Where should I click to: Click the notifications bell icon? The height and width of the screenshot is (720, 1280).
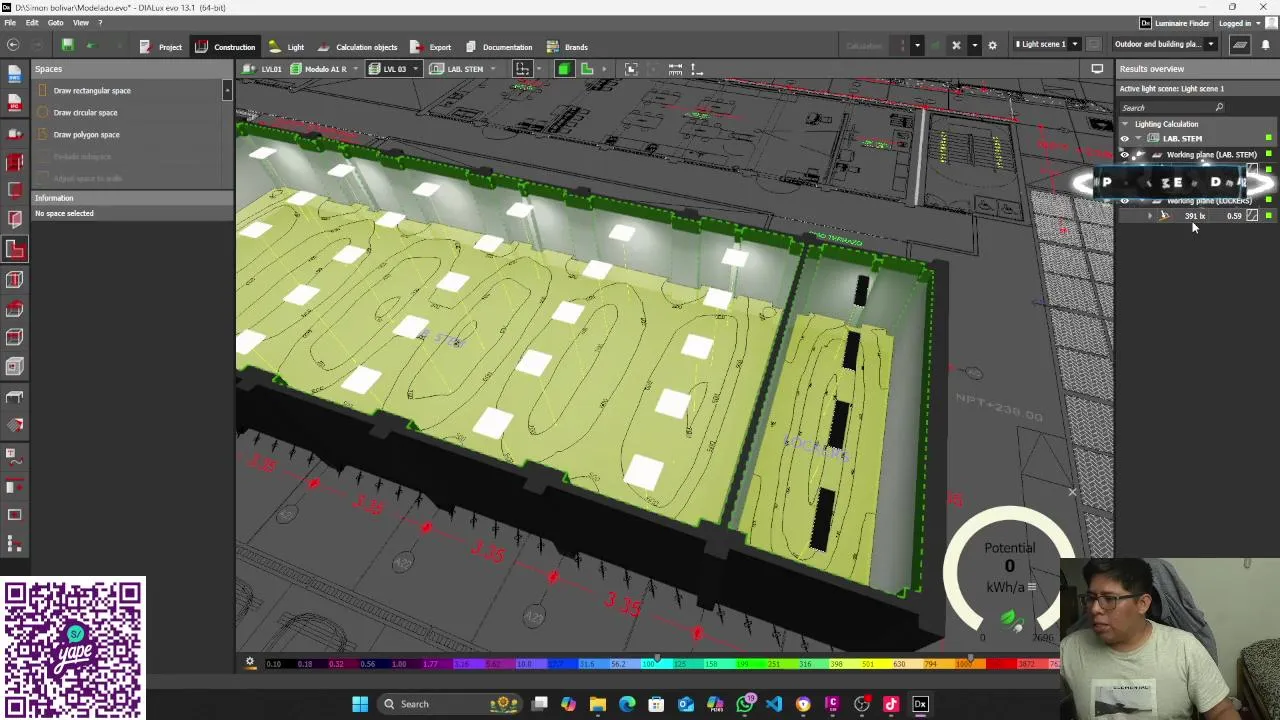(x=1265, y=45)
